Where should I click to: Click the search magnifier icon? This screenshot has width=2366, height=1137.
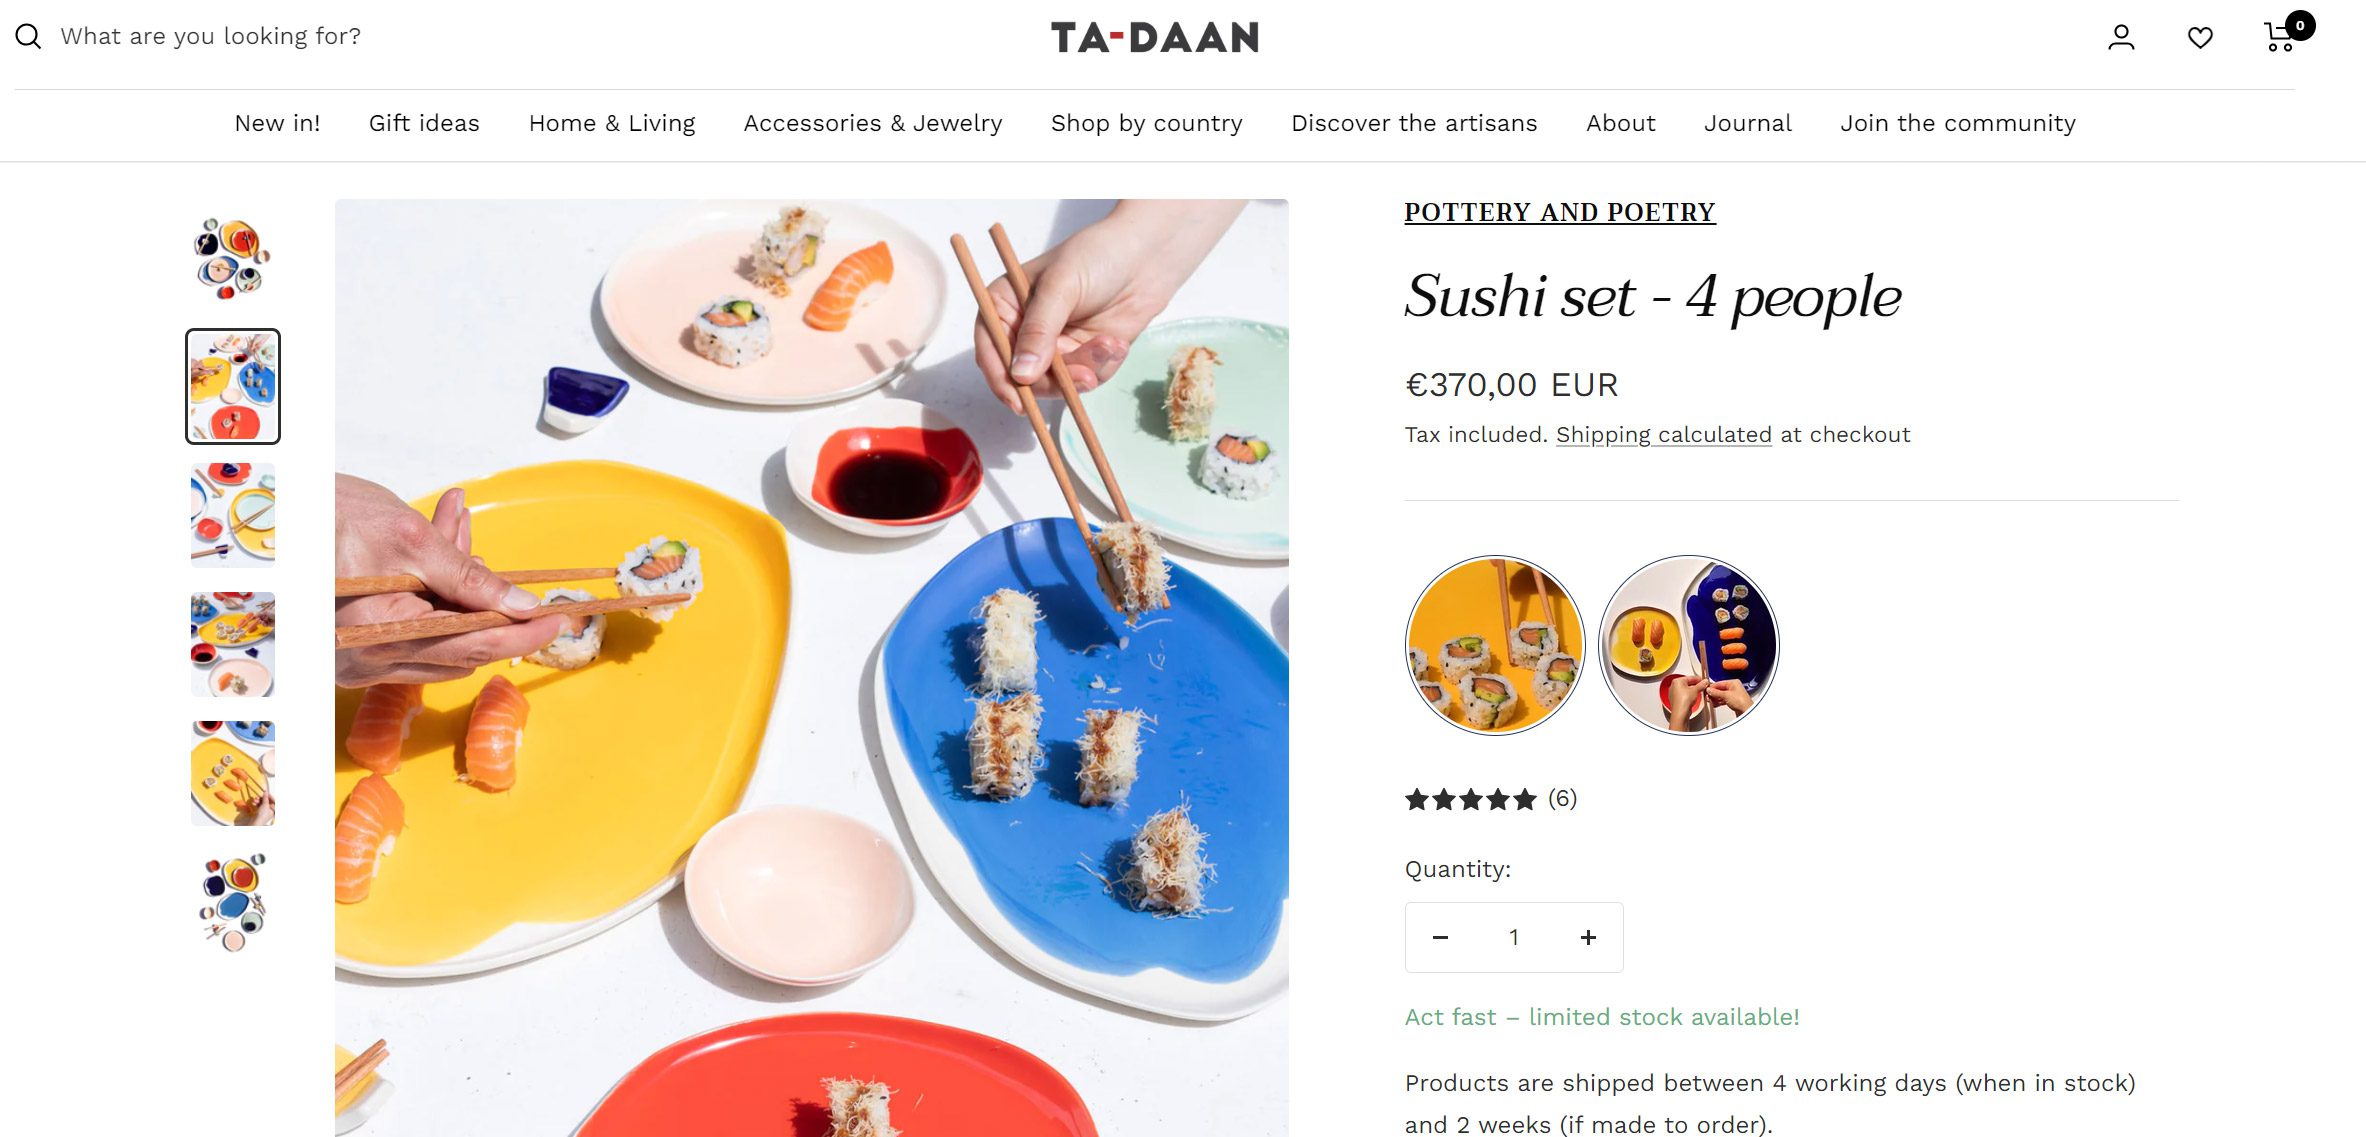tap(28, 37)
